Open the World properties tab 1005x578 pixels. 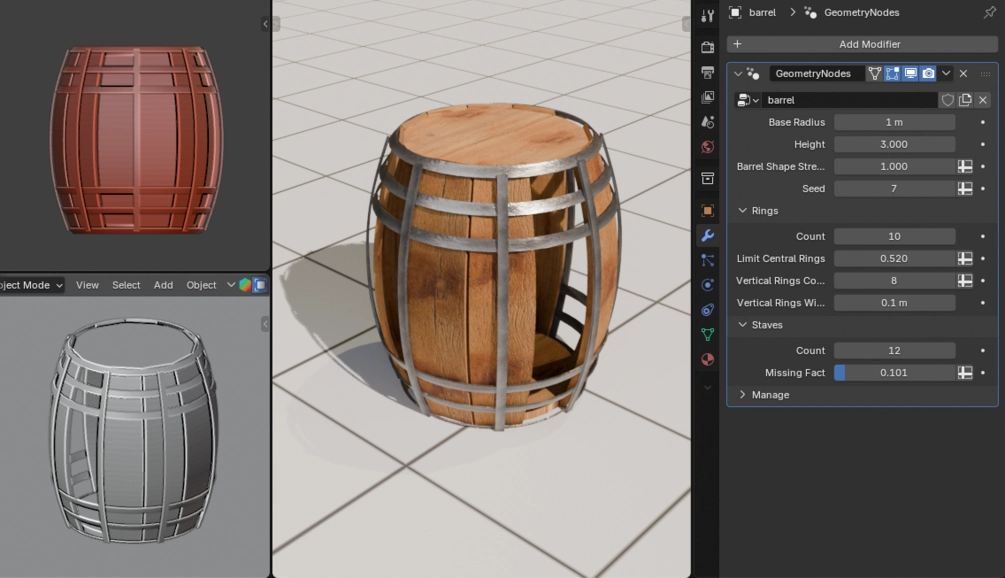point(707,146)
